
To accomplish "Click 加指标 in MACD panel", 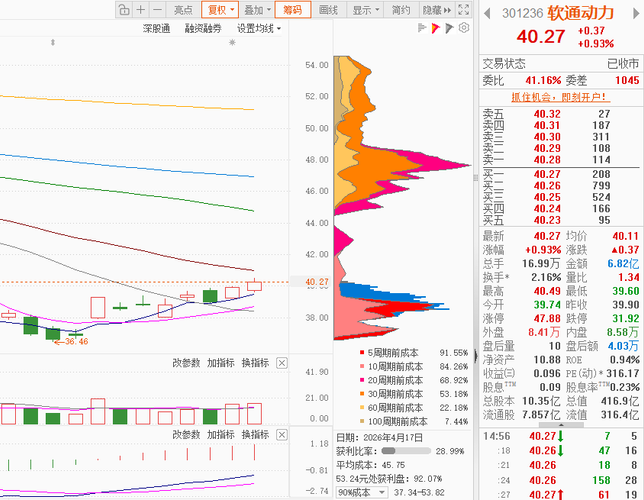I will pyautogui.click(x=221, y=435).
